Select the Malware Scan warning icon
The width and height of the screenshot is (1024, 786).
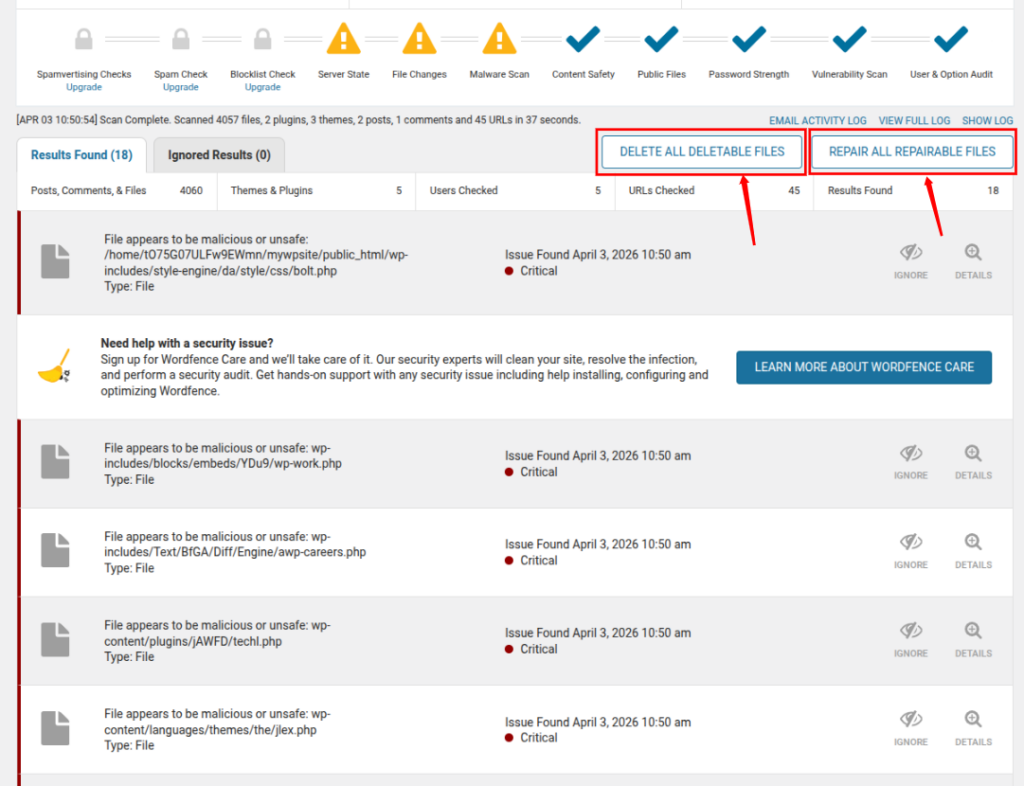pyautogui.click(x=498, y=38)
